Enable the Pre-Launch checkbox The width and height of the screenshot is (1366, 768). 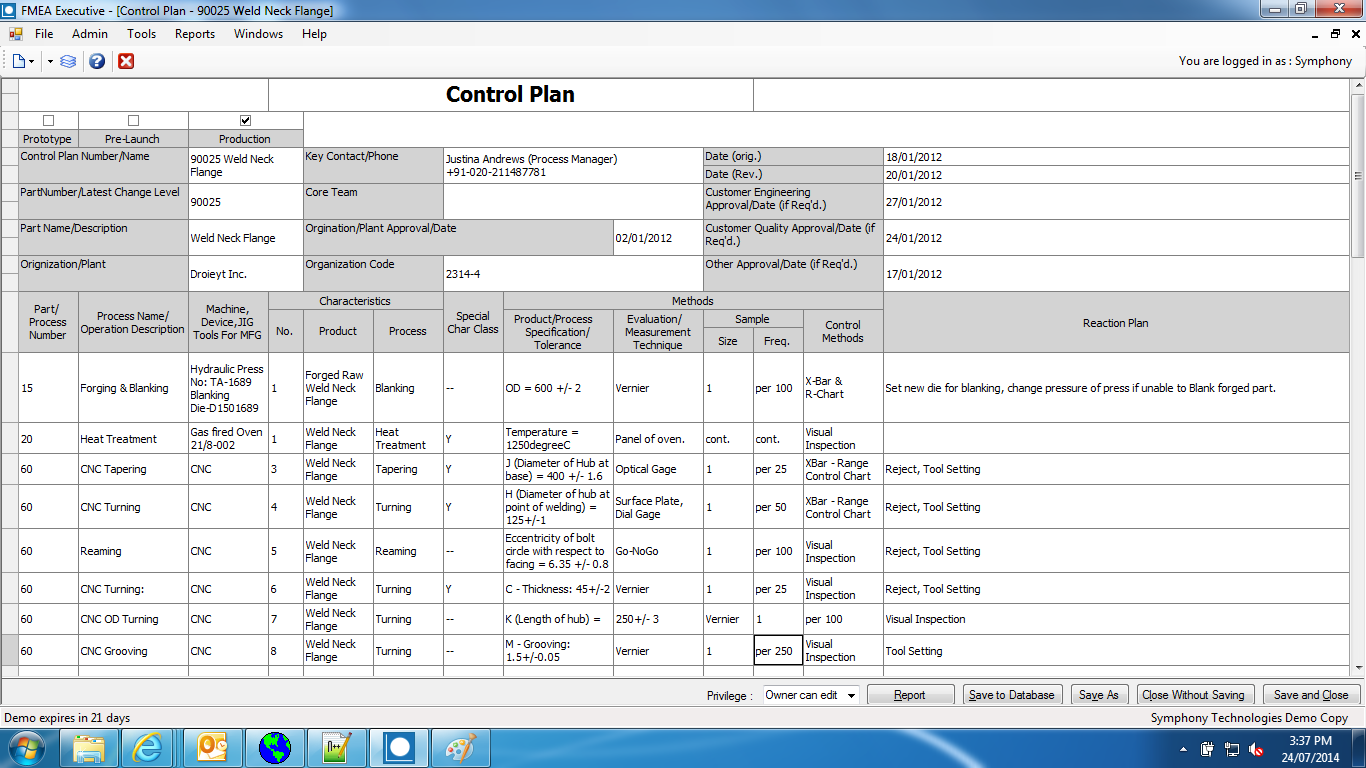coord(133,121)
